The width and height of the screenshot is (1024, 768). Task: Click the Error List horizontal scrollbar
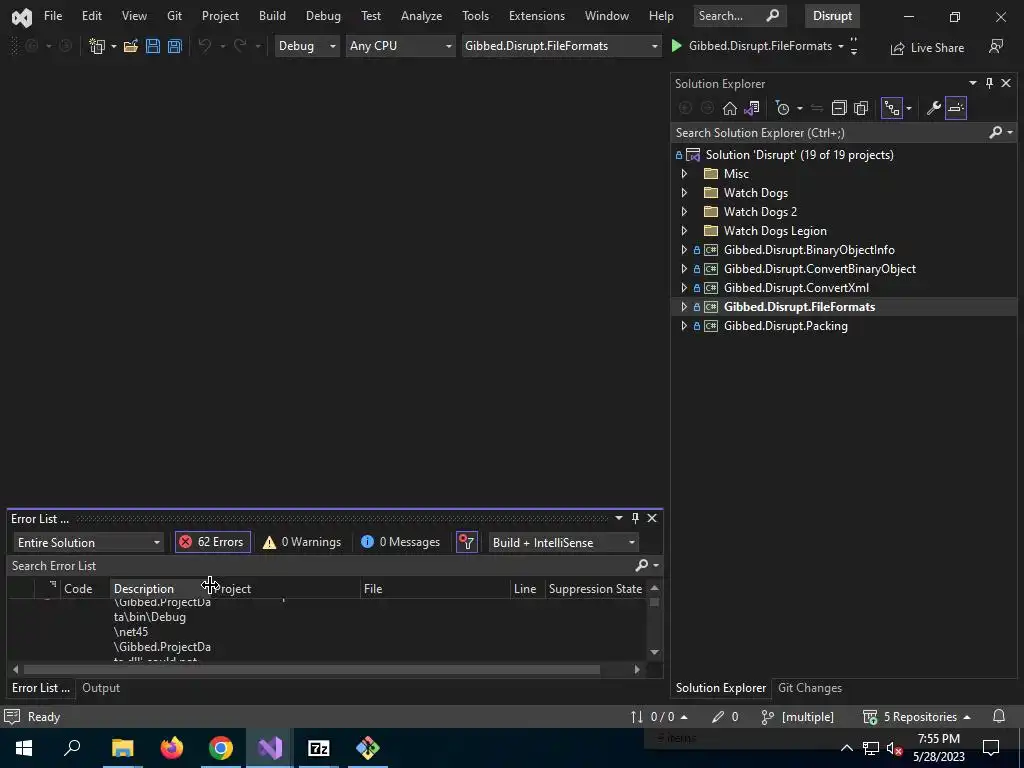[312, 669]
